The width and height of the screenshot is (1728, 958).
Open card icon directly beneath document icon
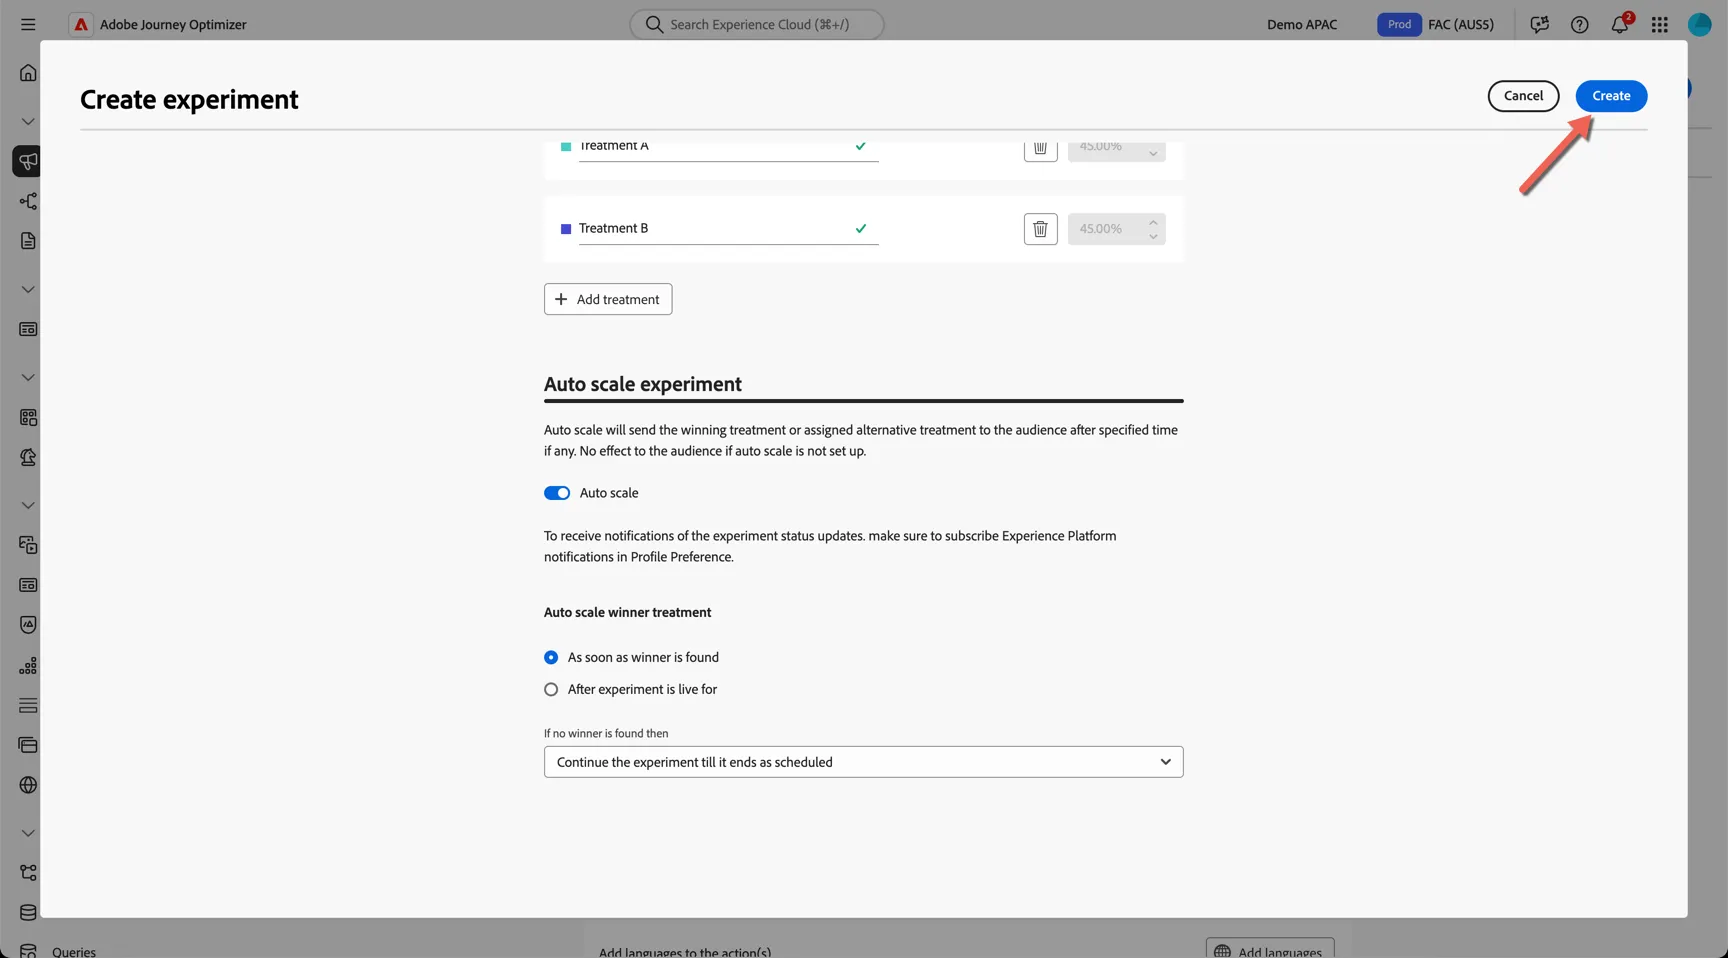click(x=28, y=329)
